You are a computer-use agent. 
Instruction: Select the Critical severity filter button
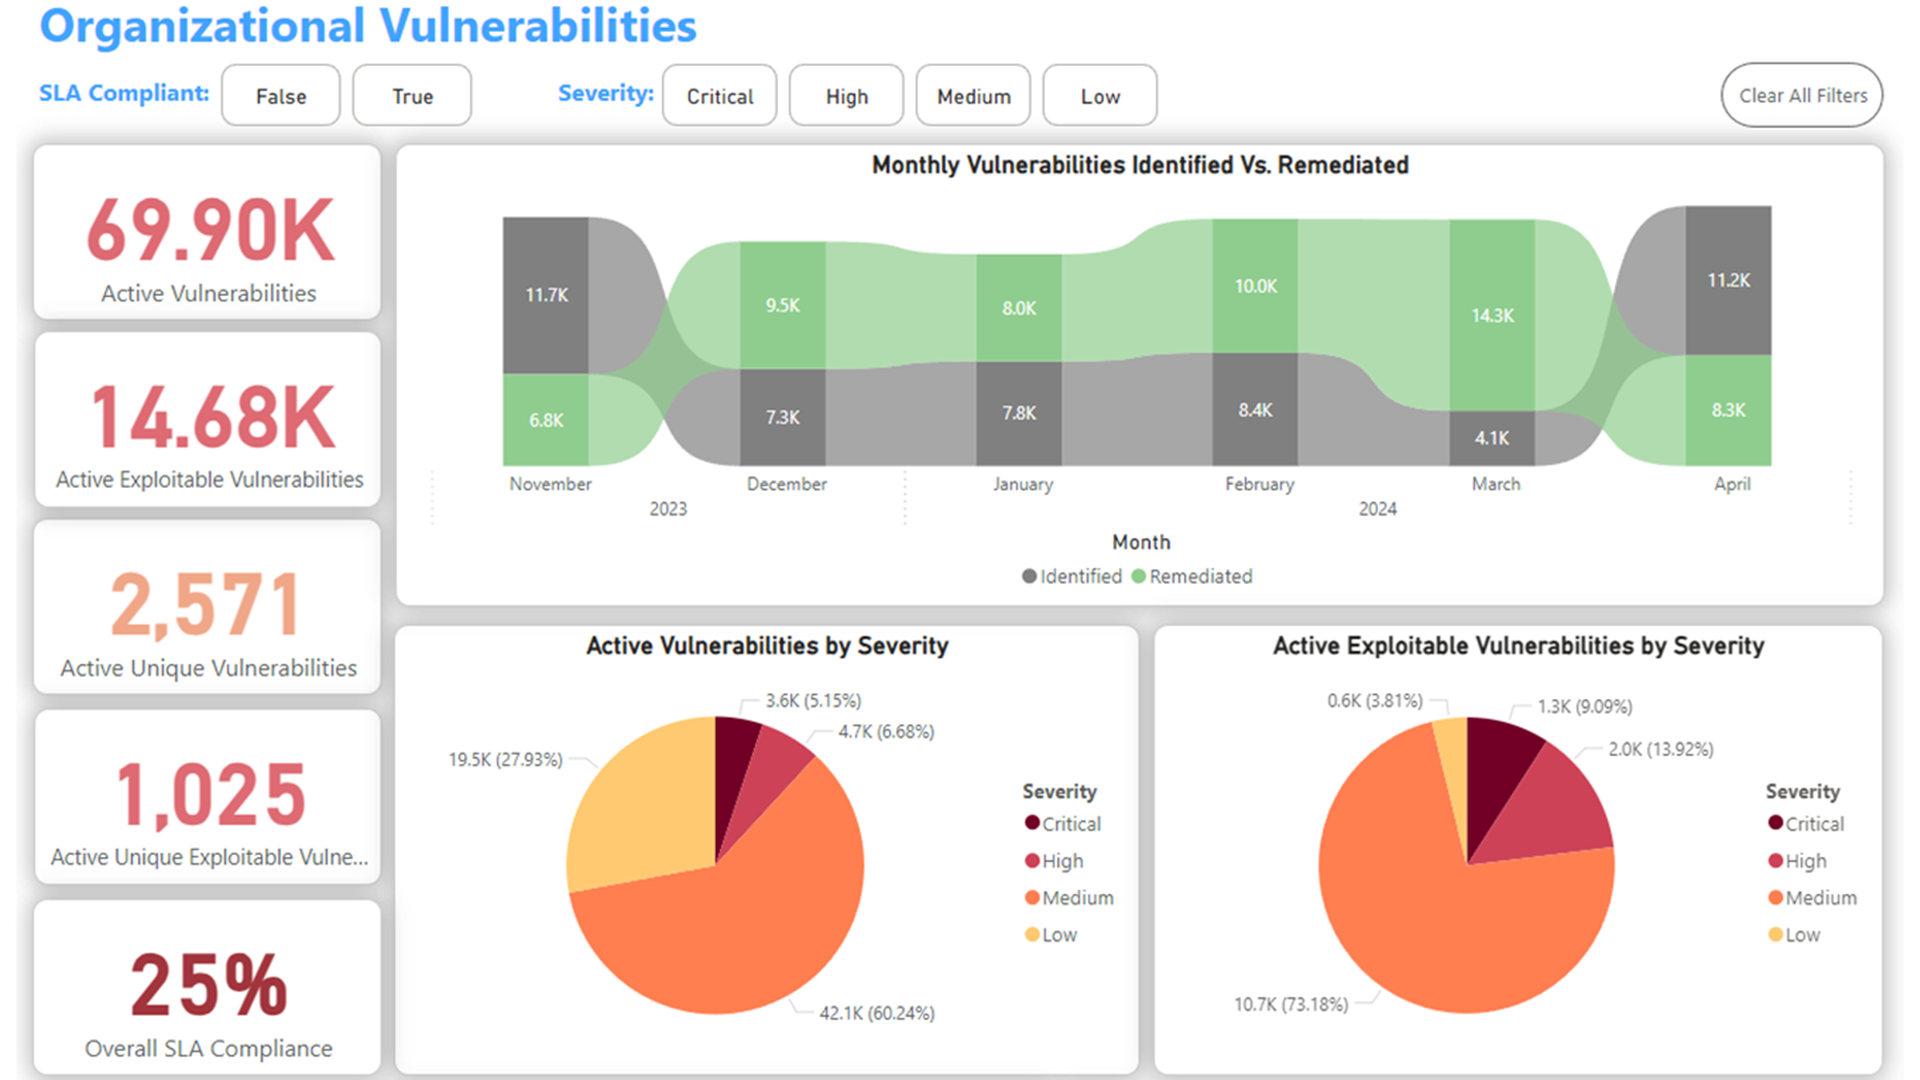[x=719, y=96]
